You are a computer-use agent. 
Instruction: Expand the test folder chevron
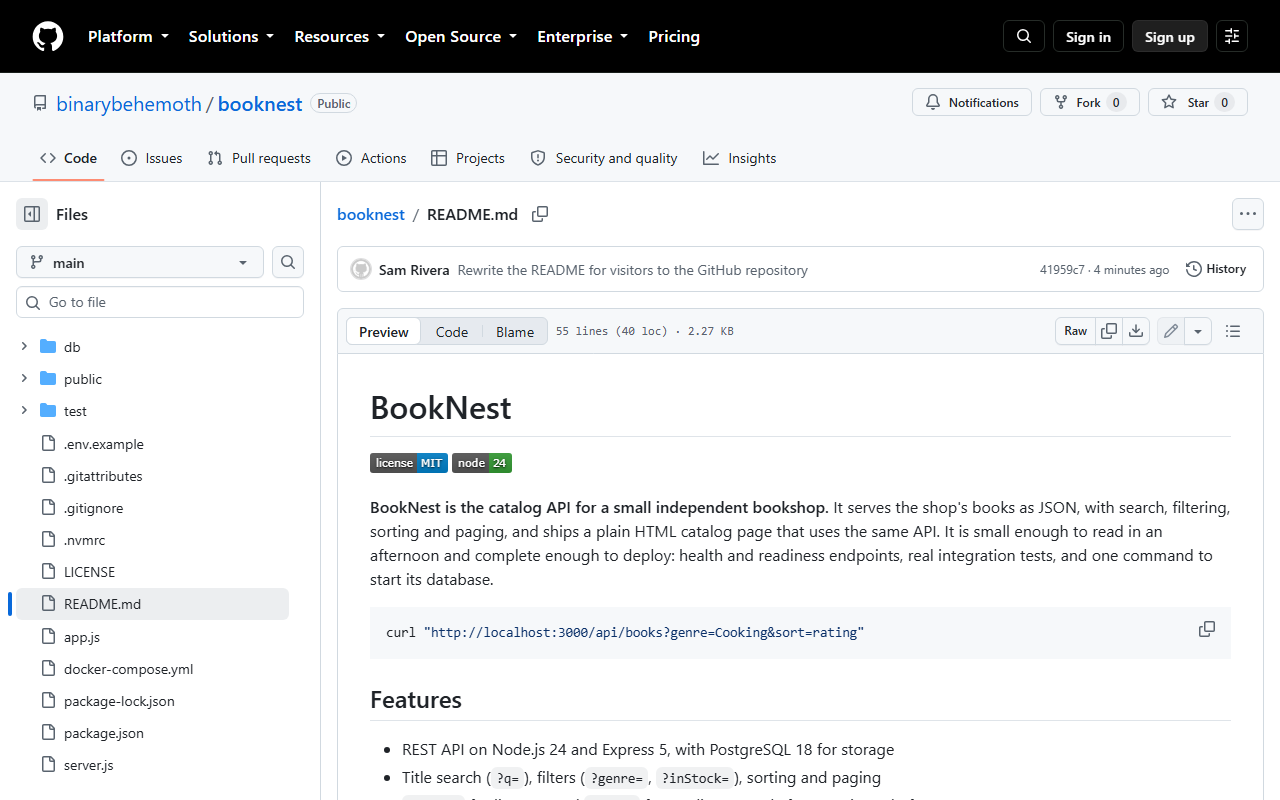(24, 411)
